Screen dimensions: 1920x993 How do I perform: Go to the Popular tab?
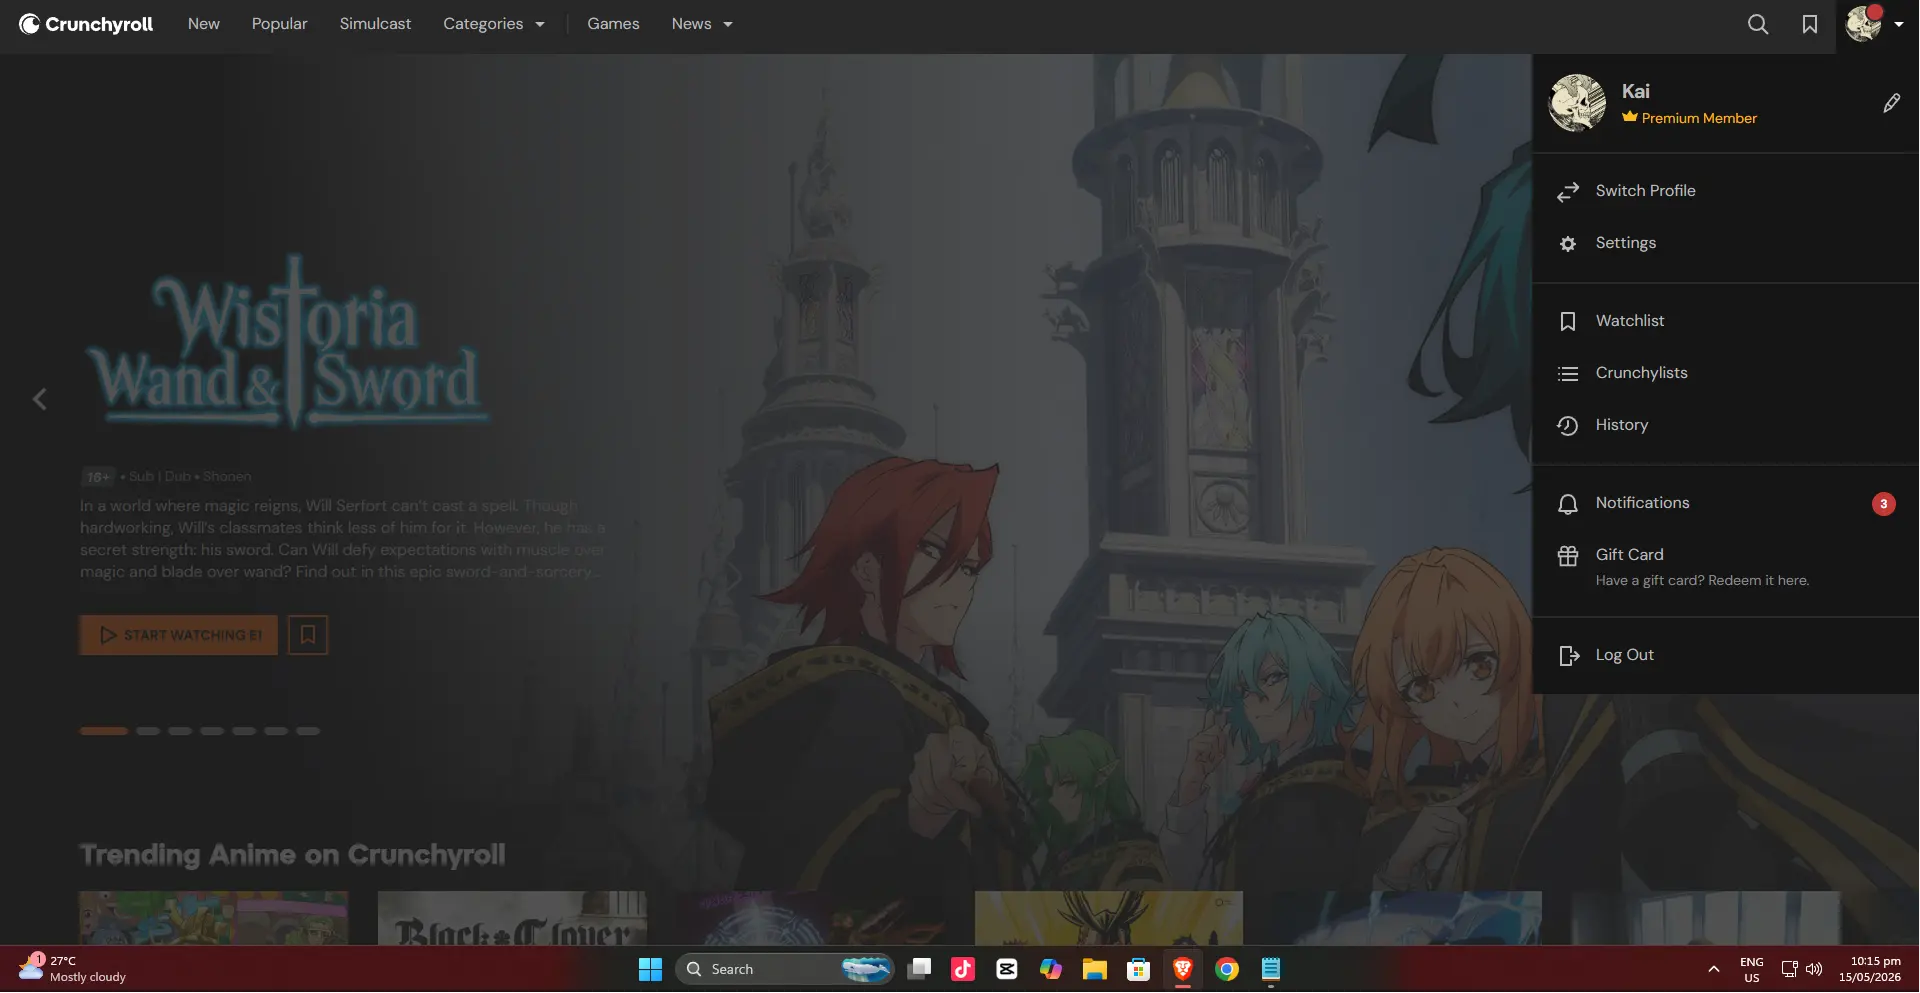click(279, 24)
